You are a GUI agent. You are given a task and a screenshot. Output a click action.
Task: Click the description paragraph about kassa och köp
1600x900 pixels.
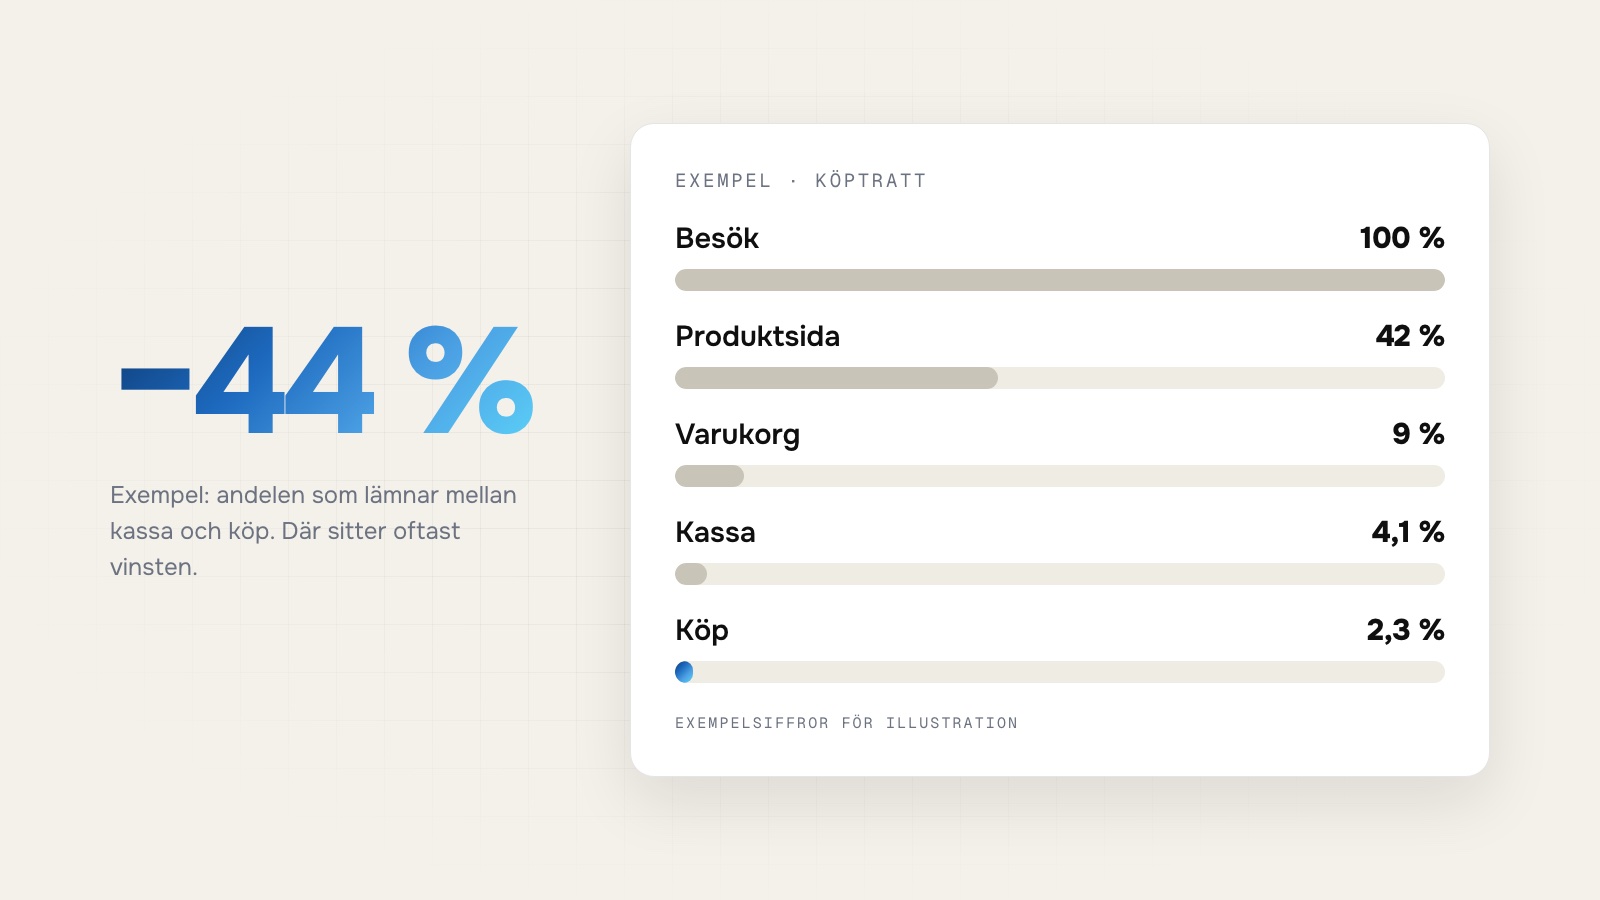(313, 531)
